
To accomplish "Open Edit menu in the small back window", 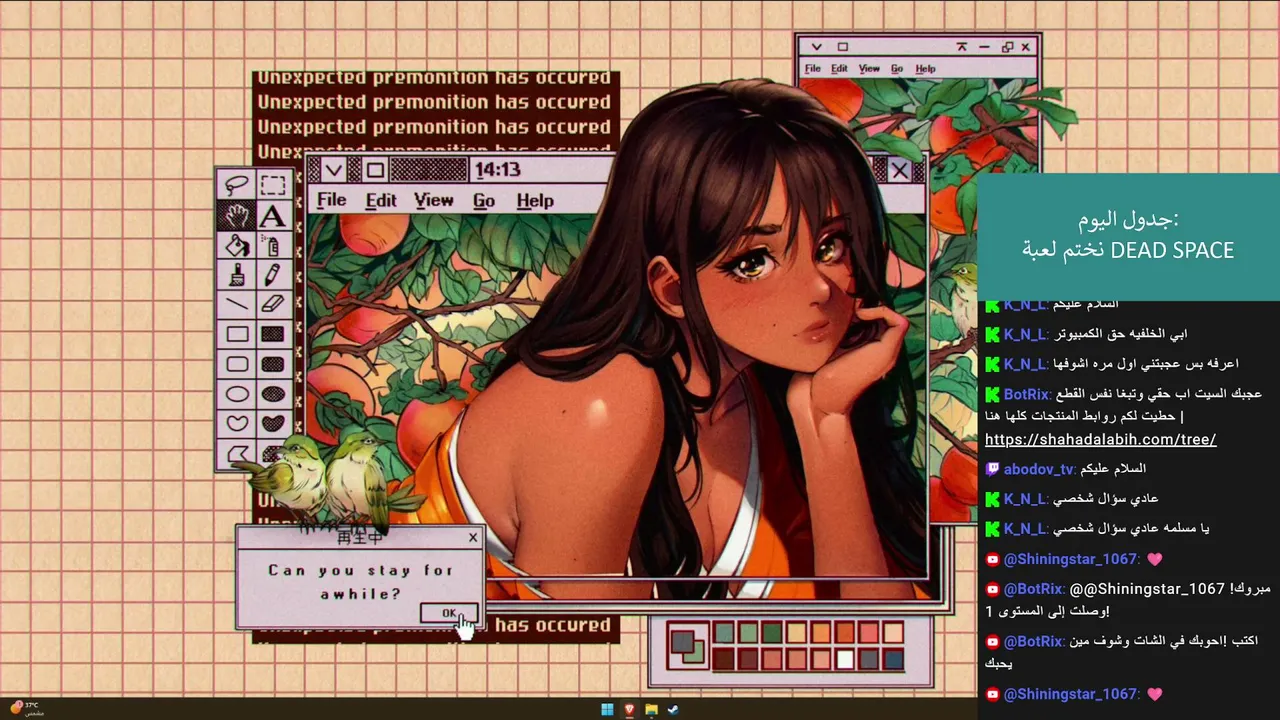I will pyautogui.click(x=838, y=69).
